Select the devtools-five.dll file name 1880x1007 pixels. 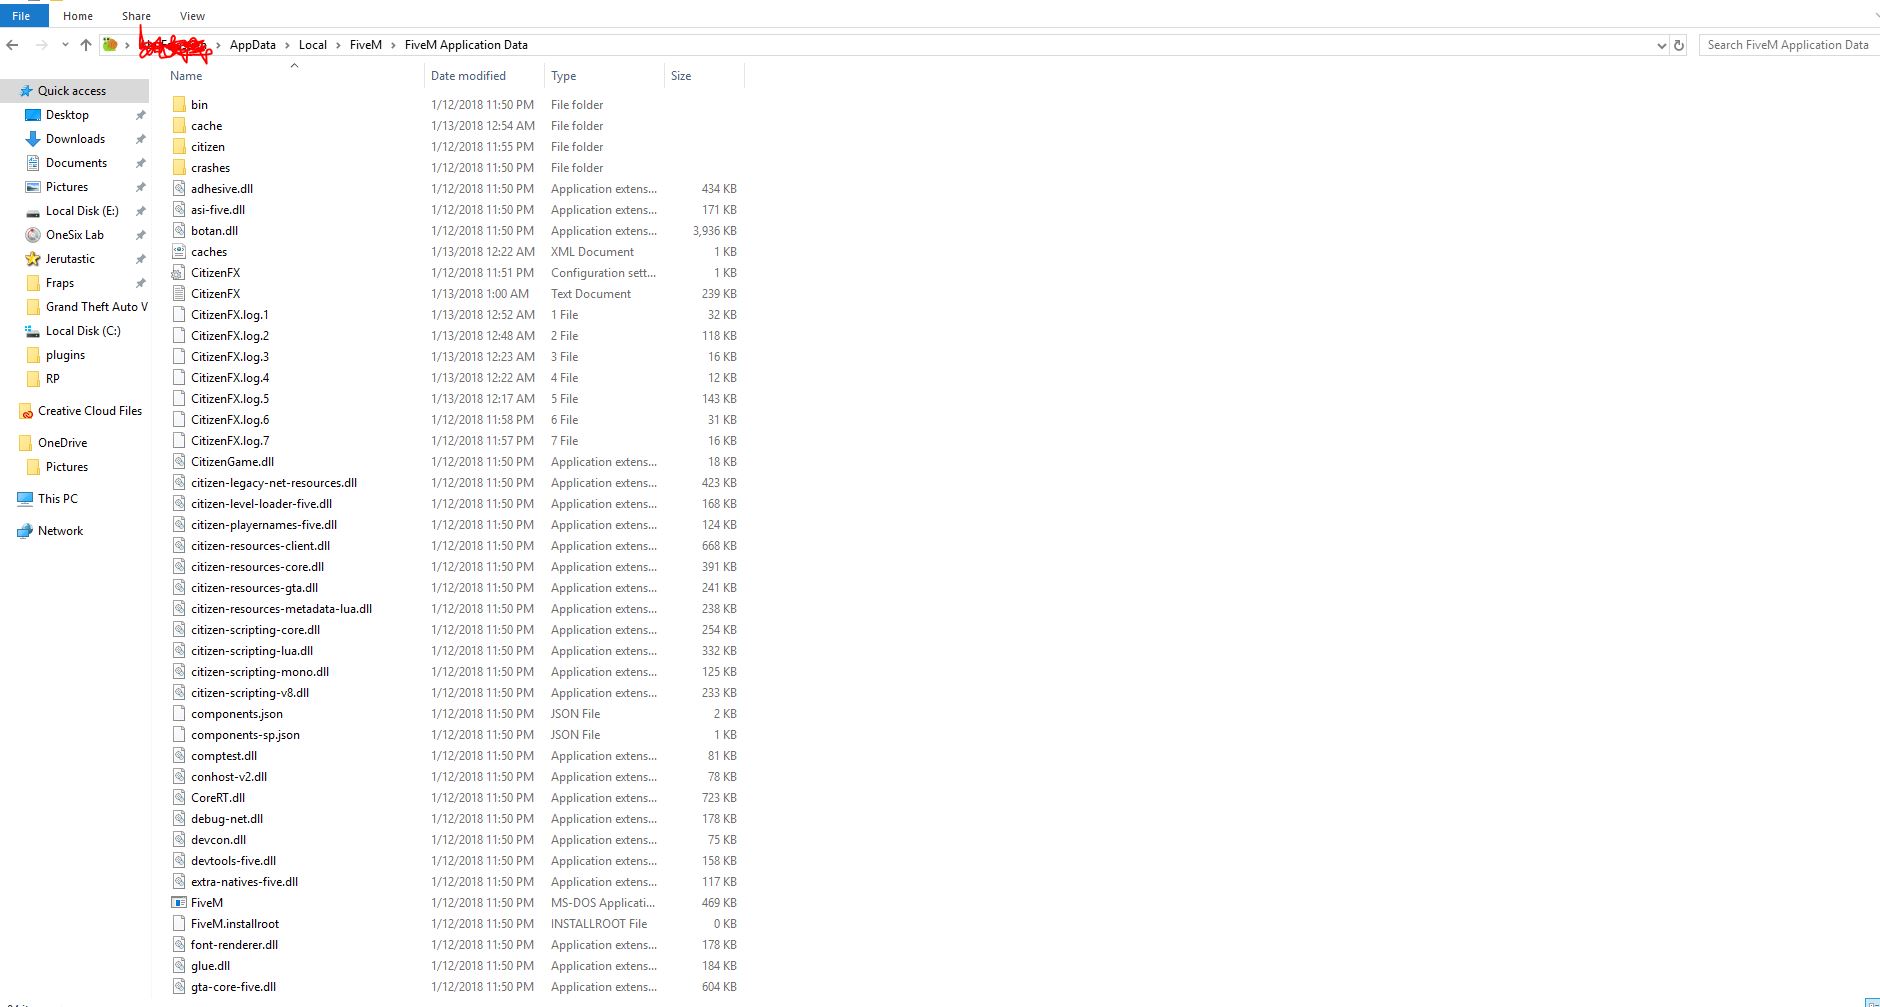[x=233, y=861]
